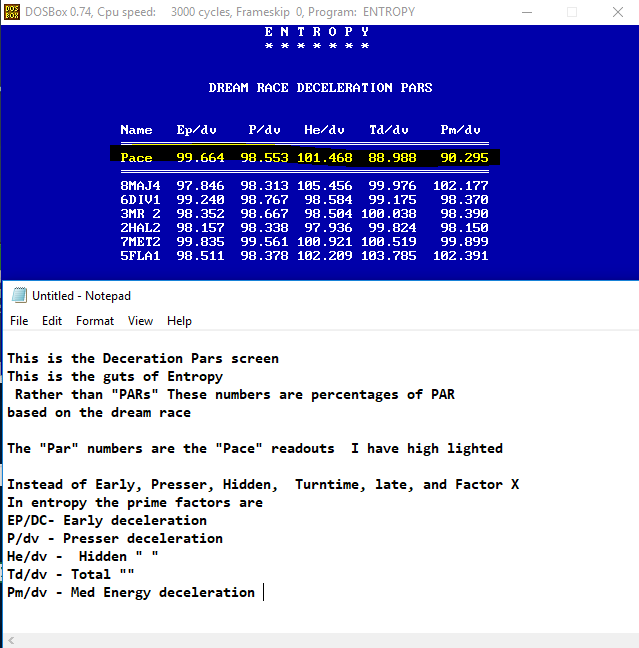Click Pace value 98.553

(x=265, y=158)
